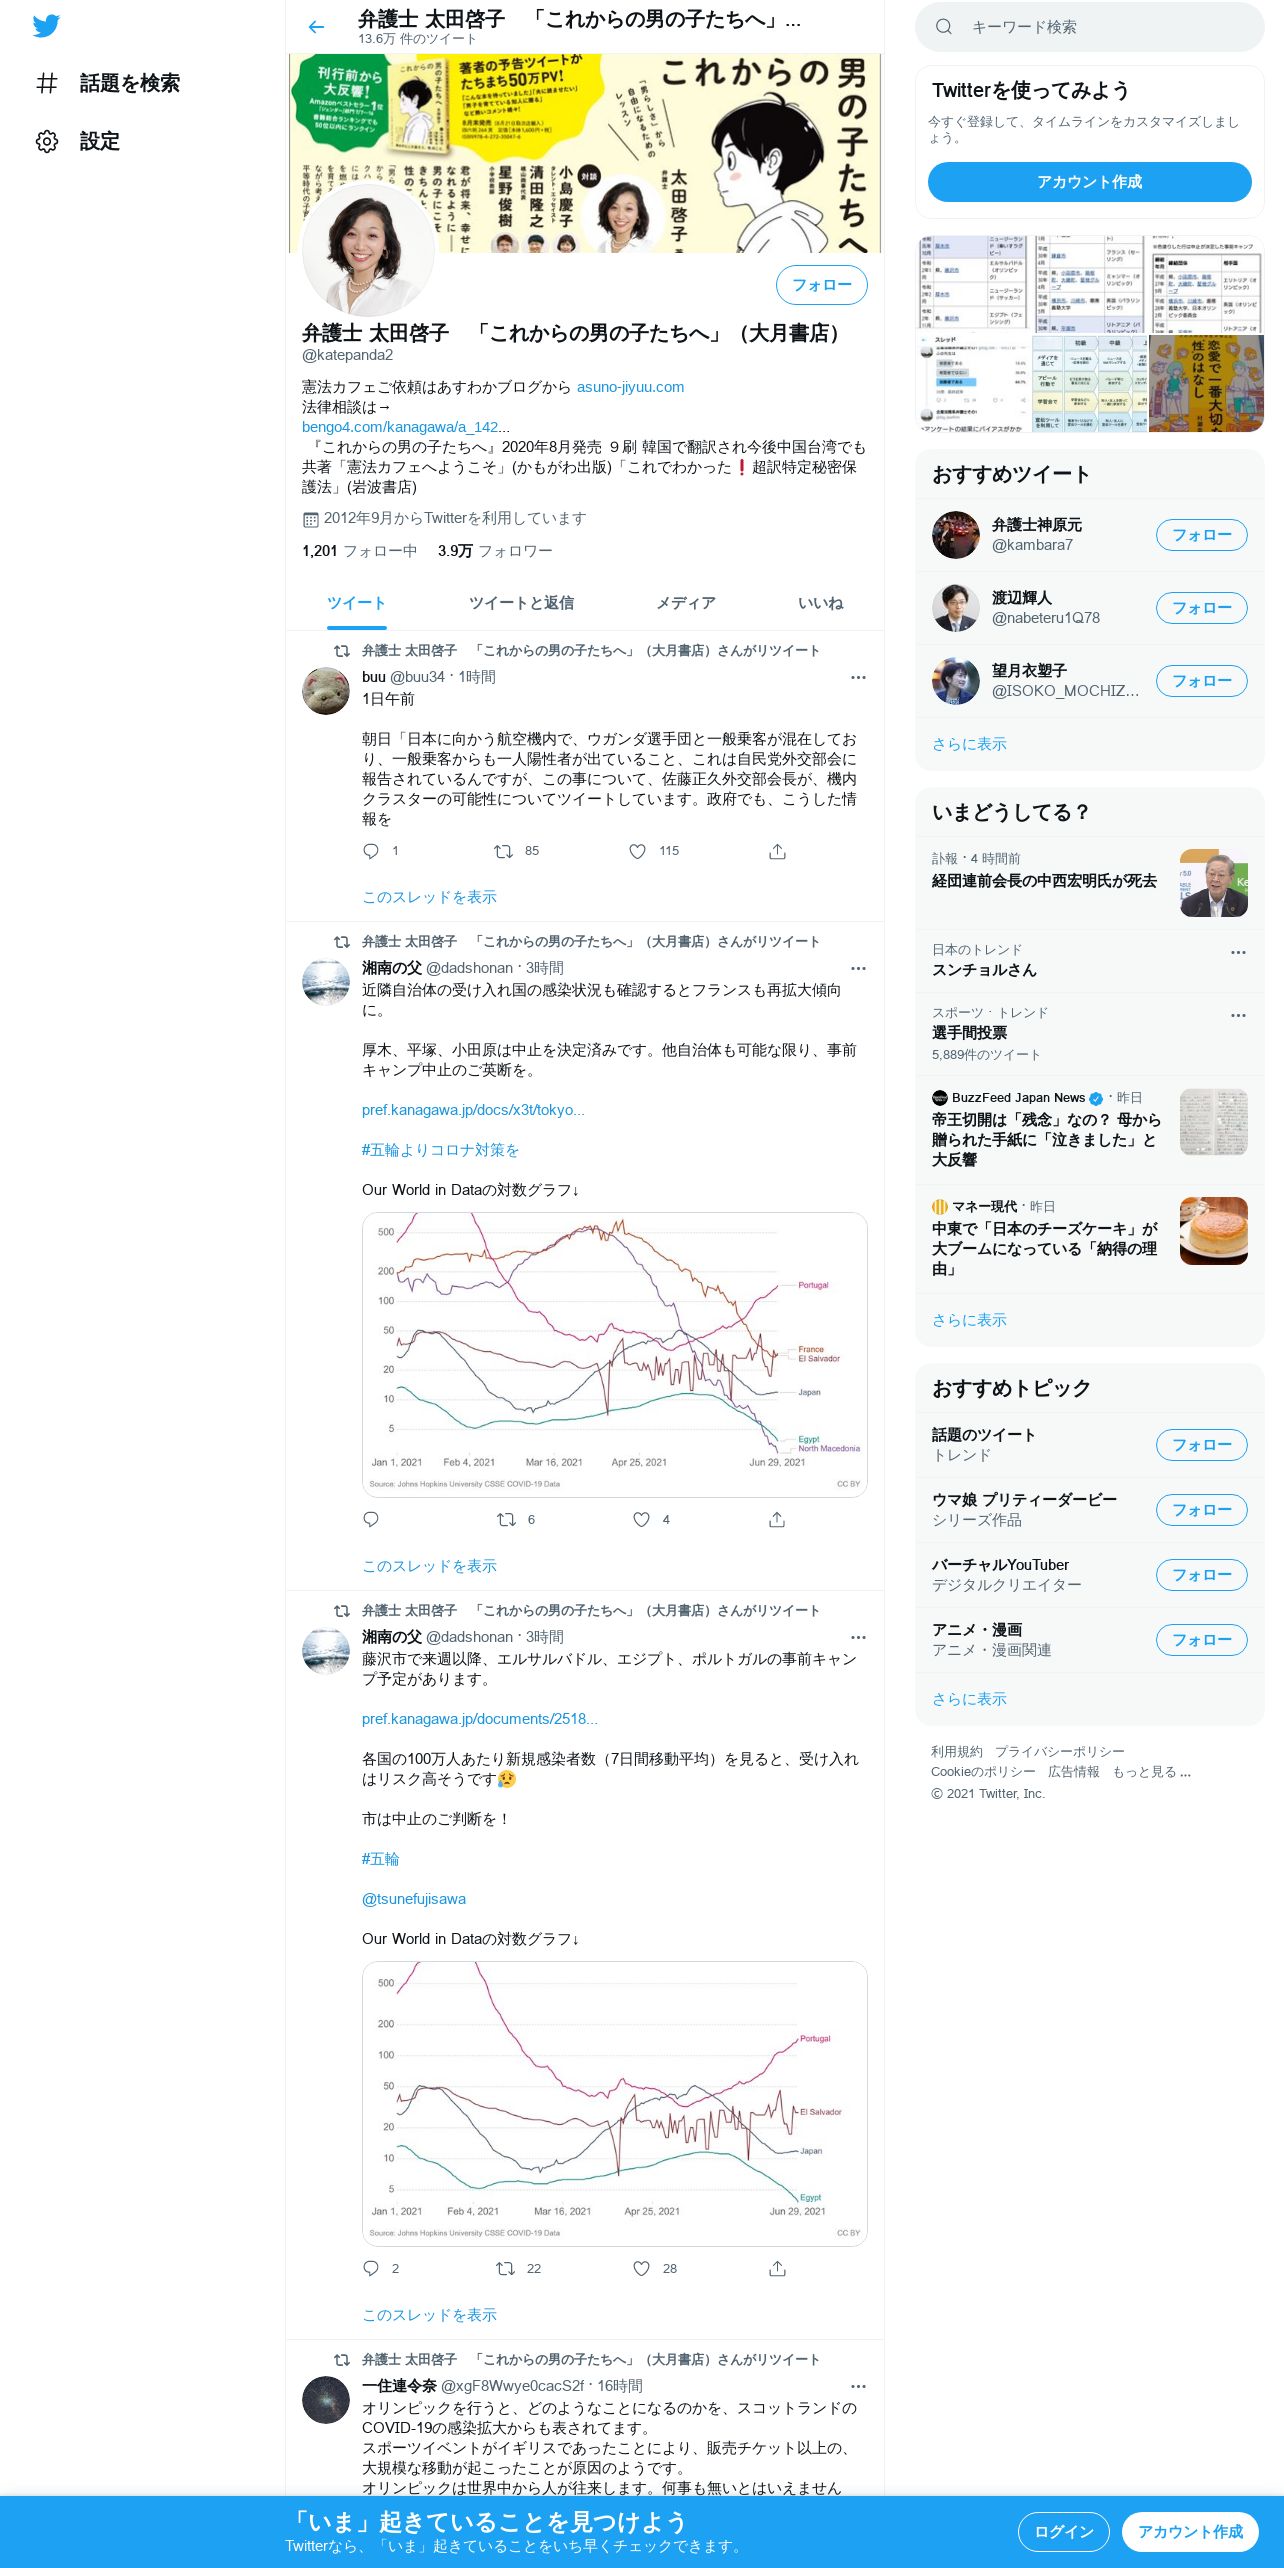
Task: Like buu's tweet with 115 likes
Action: (637, 851)
